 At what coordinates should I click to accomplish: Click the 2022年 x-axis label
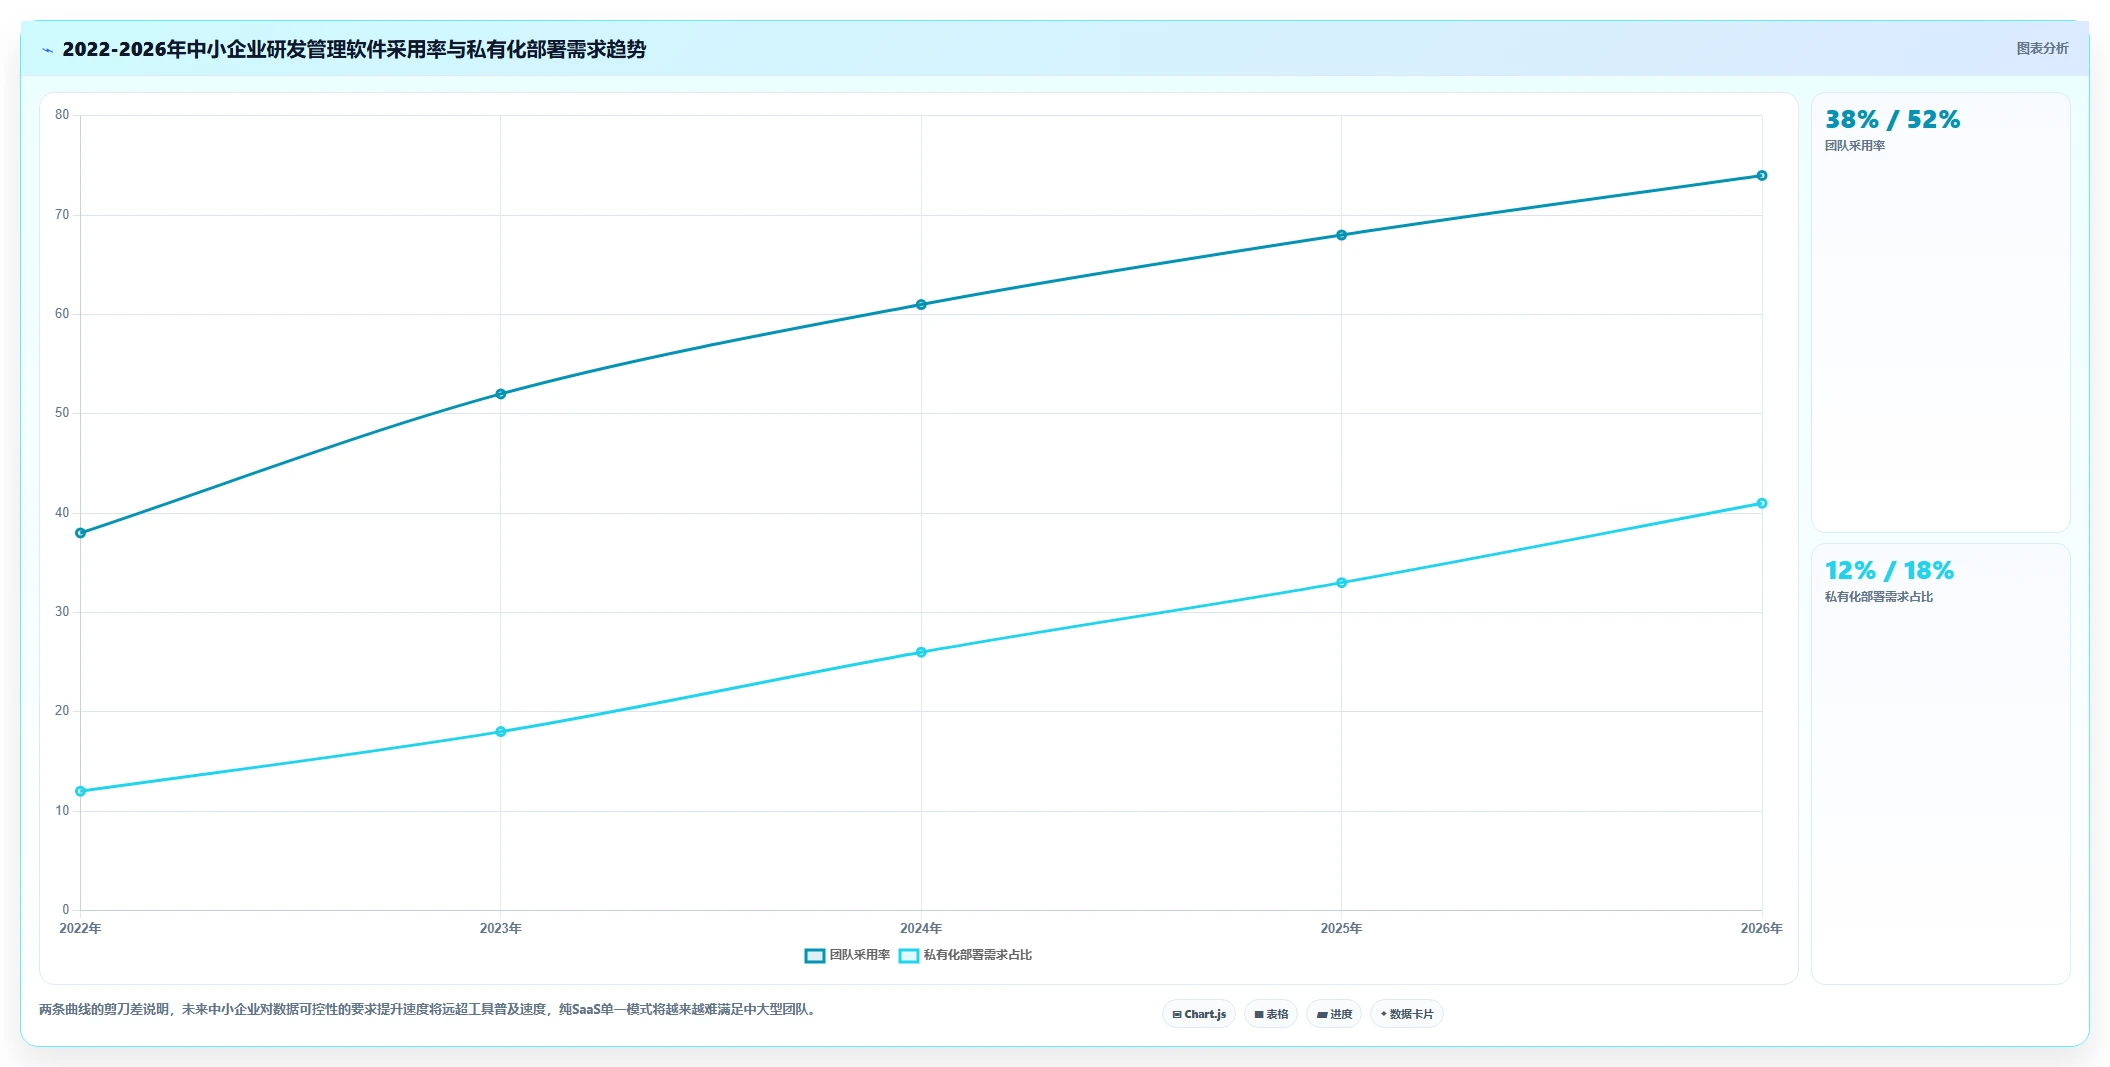point(81,928)
